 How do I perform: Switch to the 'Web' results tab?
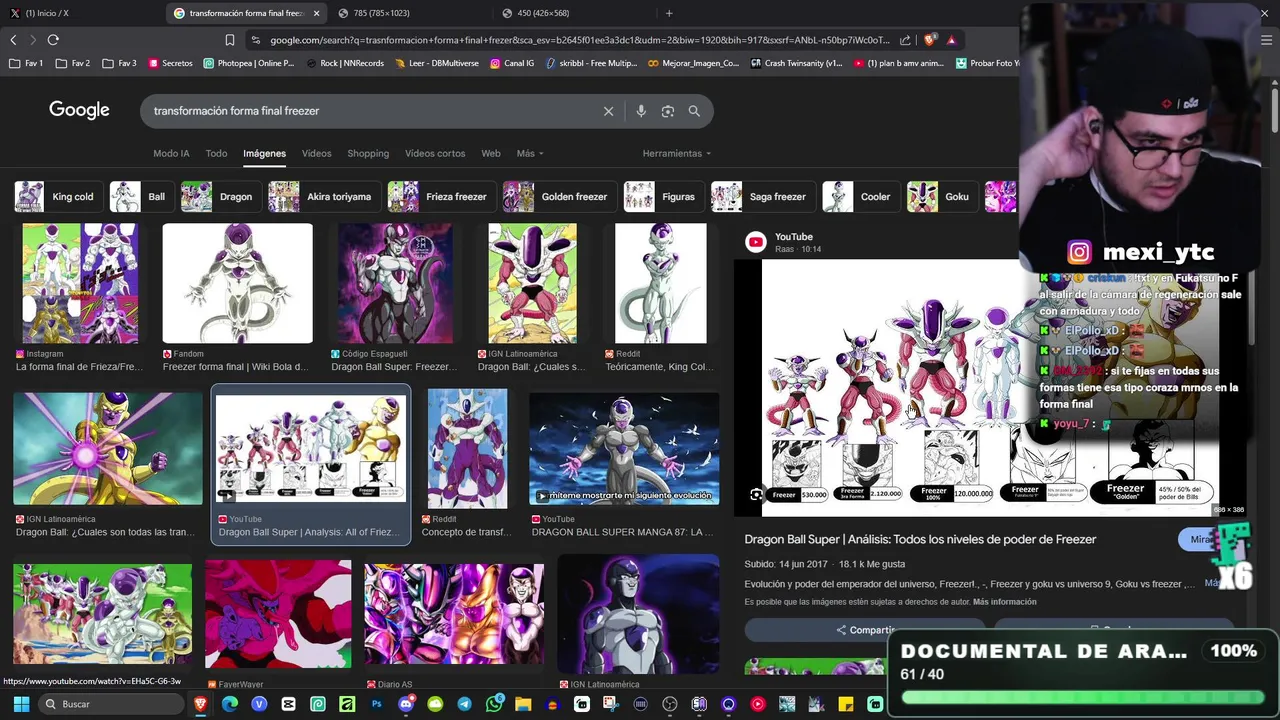(x=491, y=153)
